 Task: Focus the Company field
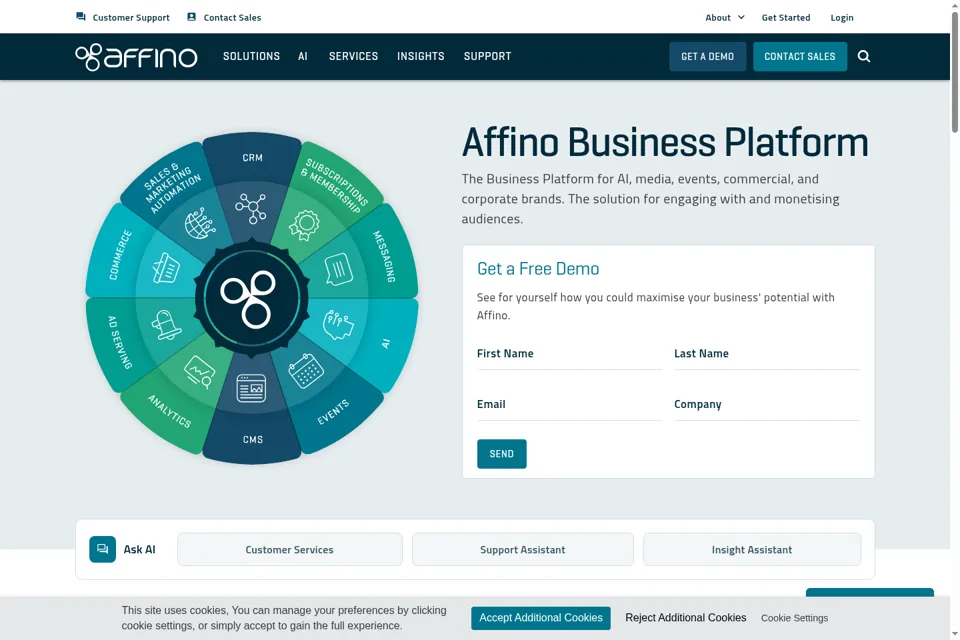coord(767,405)
